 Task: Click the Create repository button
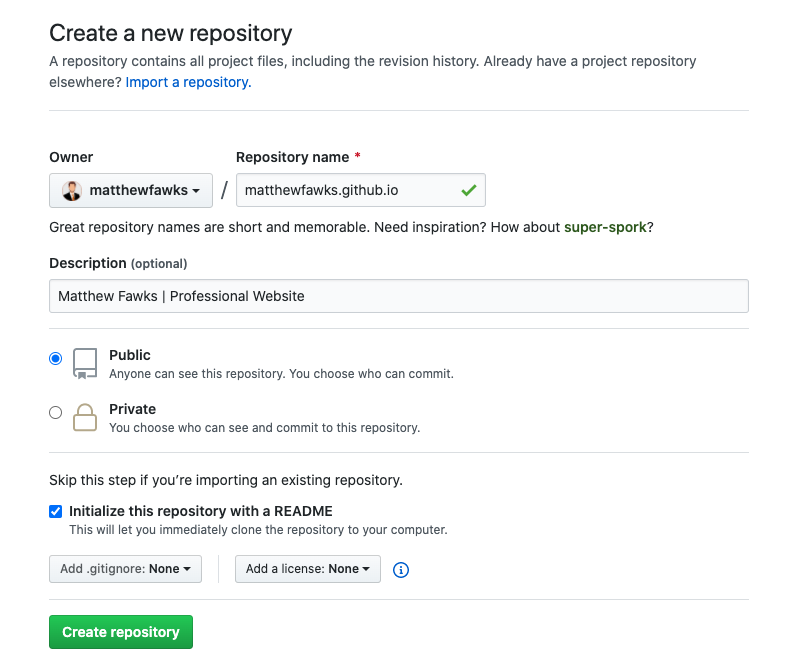point(121,632)
